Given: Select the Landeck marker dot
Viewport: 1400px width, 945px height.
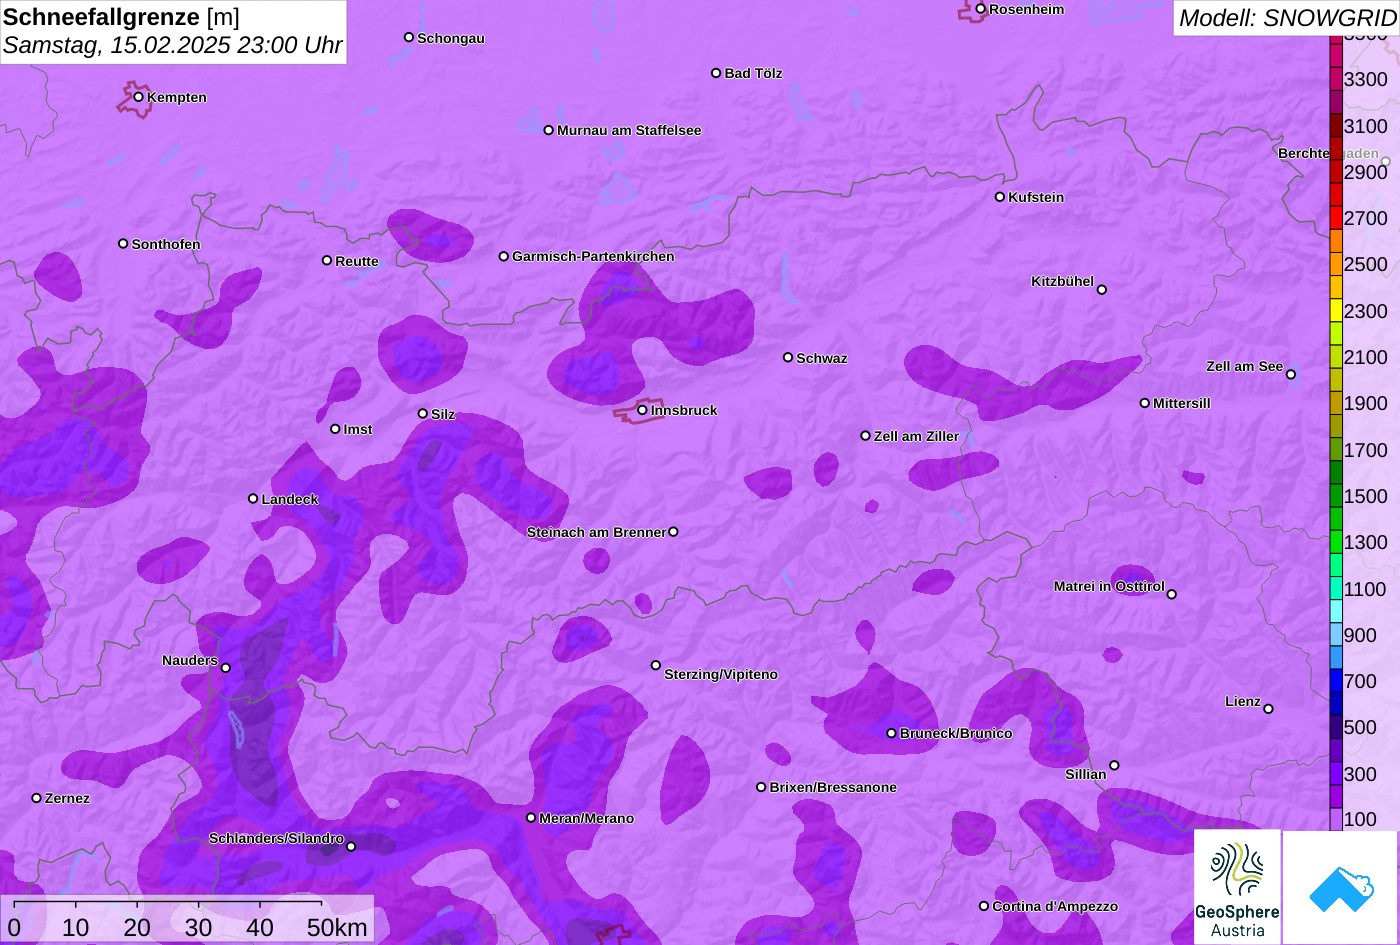Looking at the screenshot, I should click(x=253, y=499).
